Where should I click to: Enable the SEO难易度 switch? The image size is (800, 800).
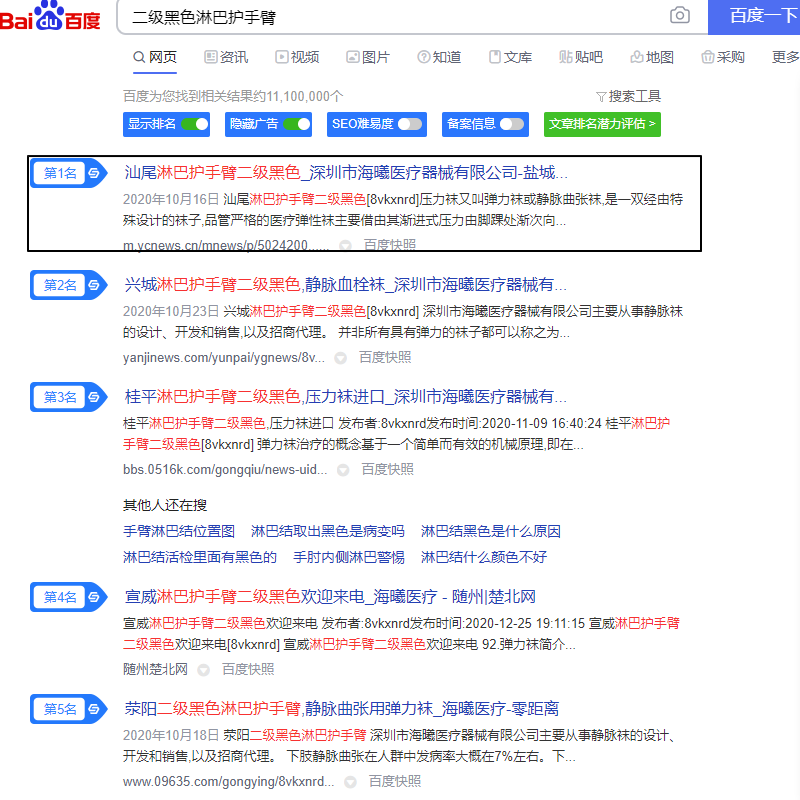pyautogui.click(x=410, y=124)
